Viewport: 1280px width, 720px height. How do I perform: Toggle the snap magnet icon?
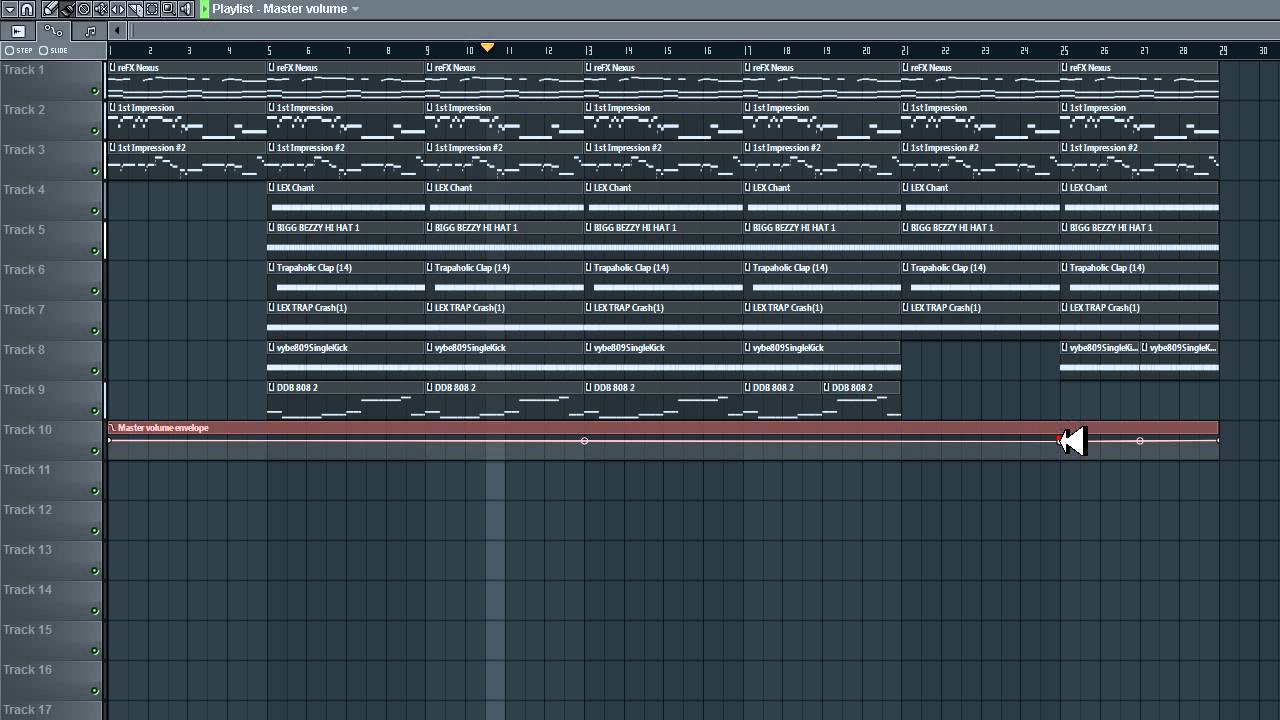click(27, 9)
